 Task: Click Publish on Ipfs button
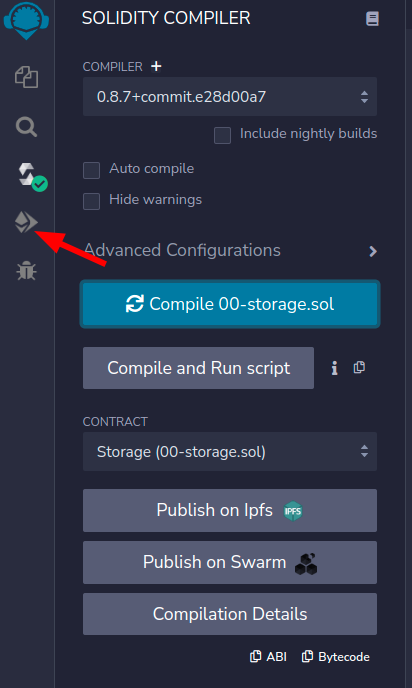[230, 510]
